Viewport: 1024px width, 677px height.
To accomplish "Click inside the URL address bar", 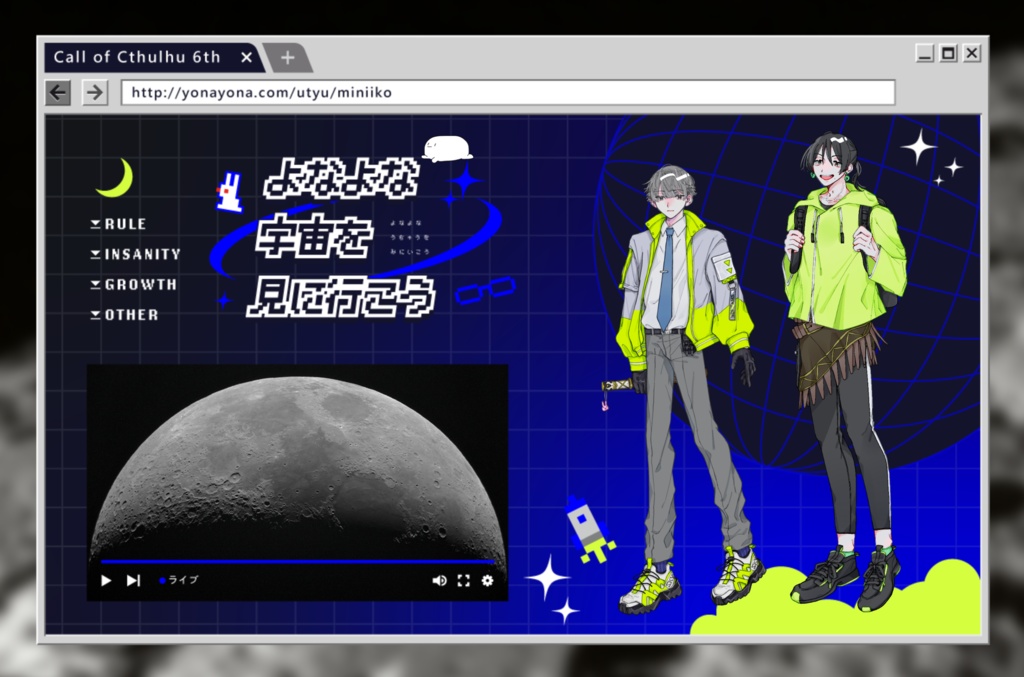I will coord(400,92).
